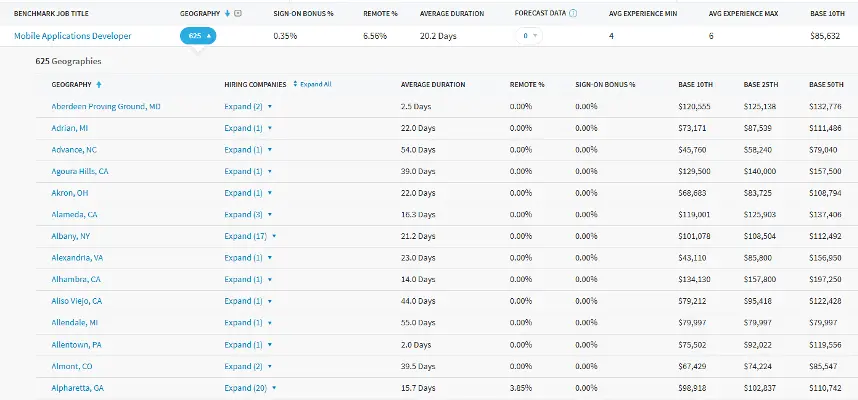Screen dimensions: 858x400
Task: Select the $197,250 base 50th value
Action: (x=825, y=280)
